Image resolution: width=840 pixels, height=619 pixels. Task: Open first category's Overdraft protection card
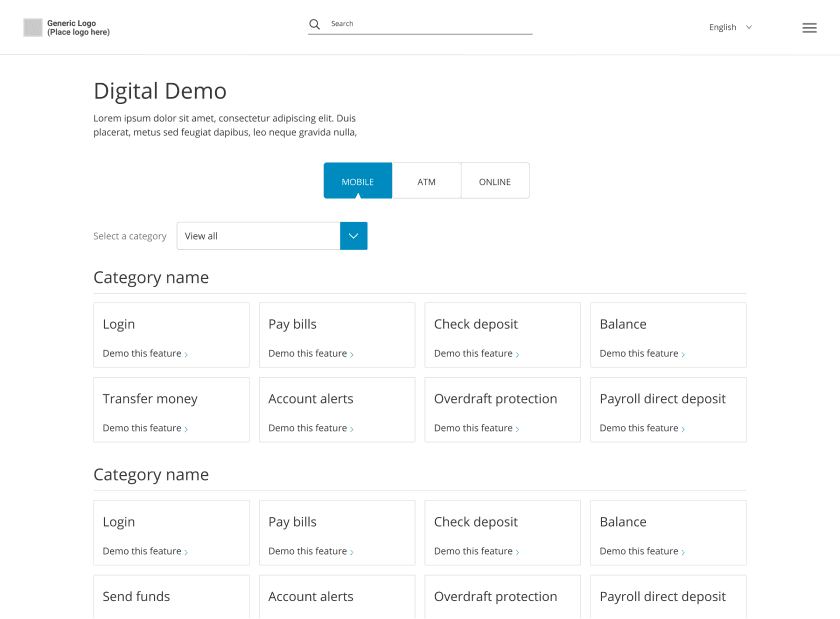pyautogui.click(x=502, y=410)
